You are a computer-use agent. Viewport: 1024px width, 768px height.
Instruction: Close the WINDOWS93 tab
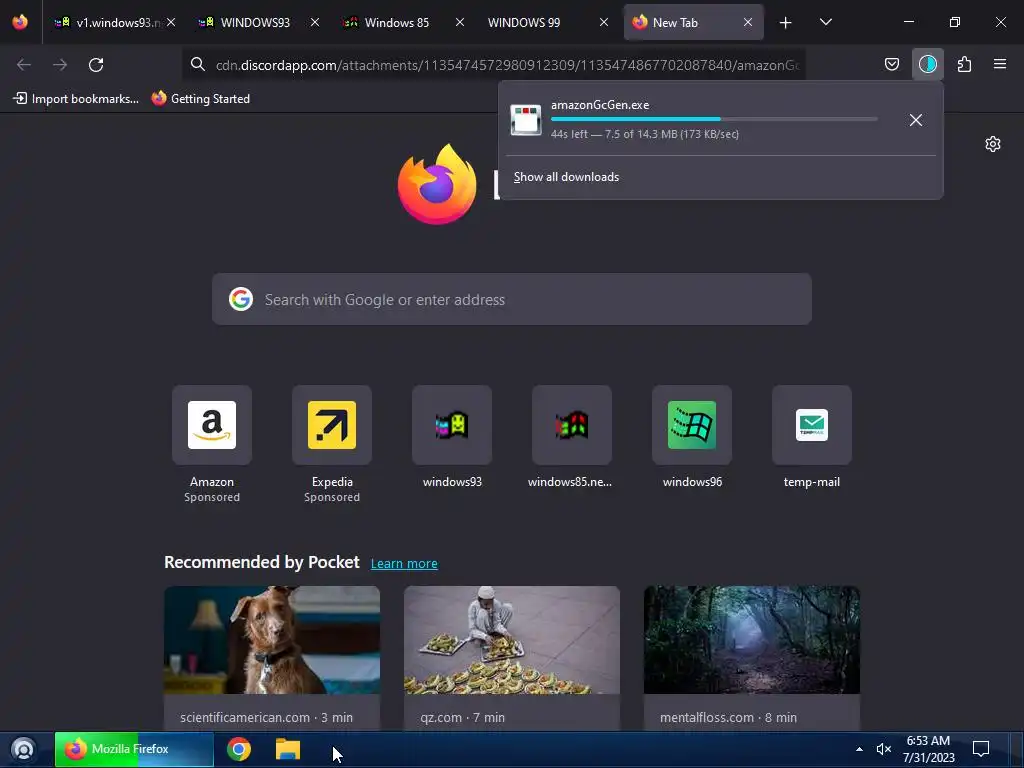(x=315, y=22)
